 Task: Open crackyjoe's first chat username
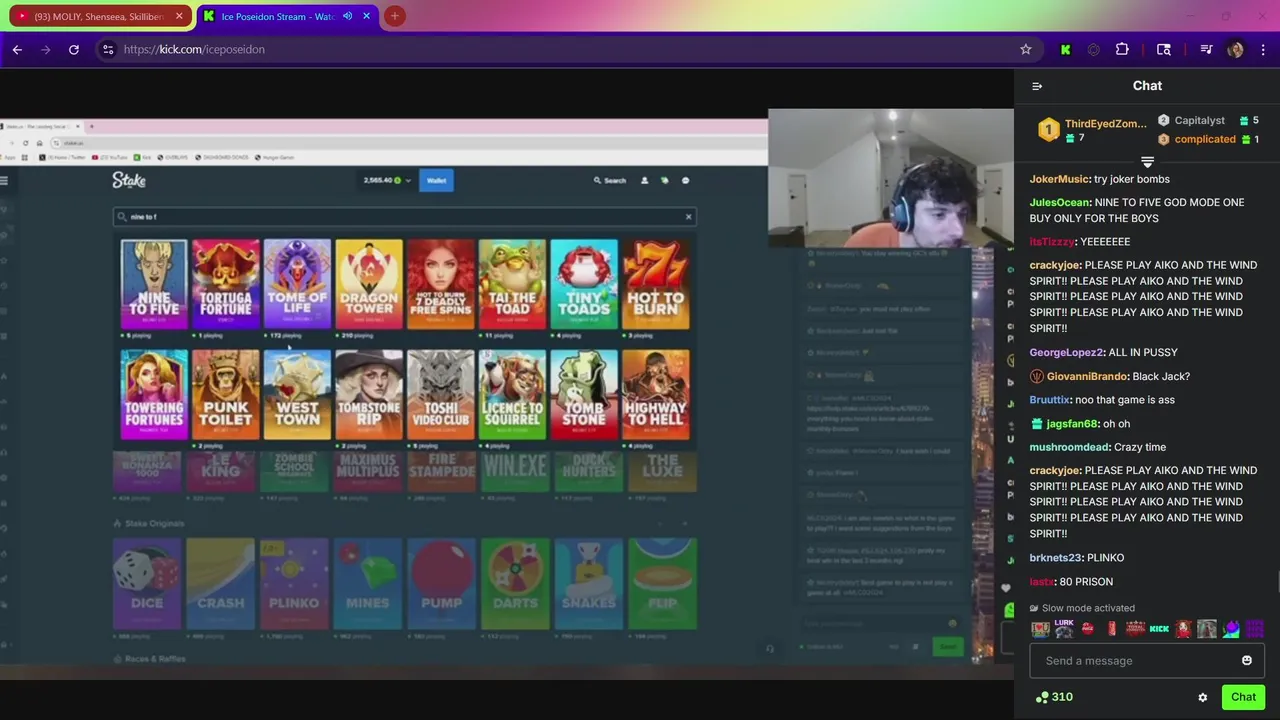[1055, 265]
